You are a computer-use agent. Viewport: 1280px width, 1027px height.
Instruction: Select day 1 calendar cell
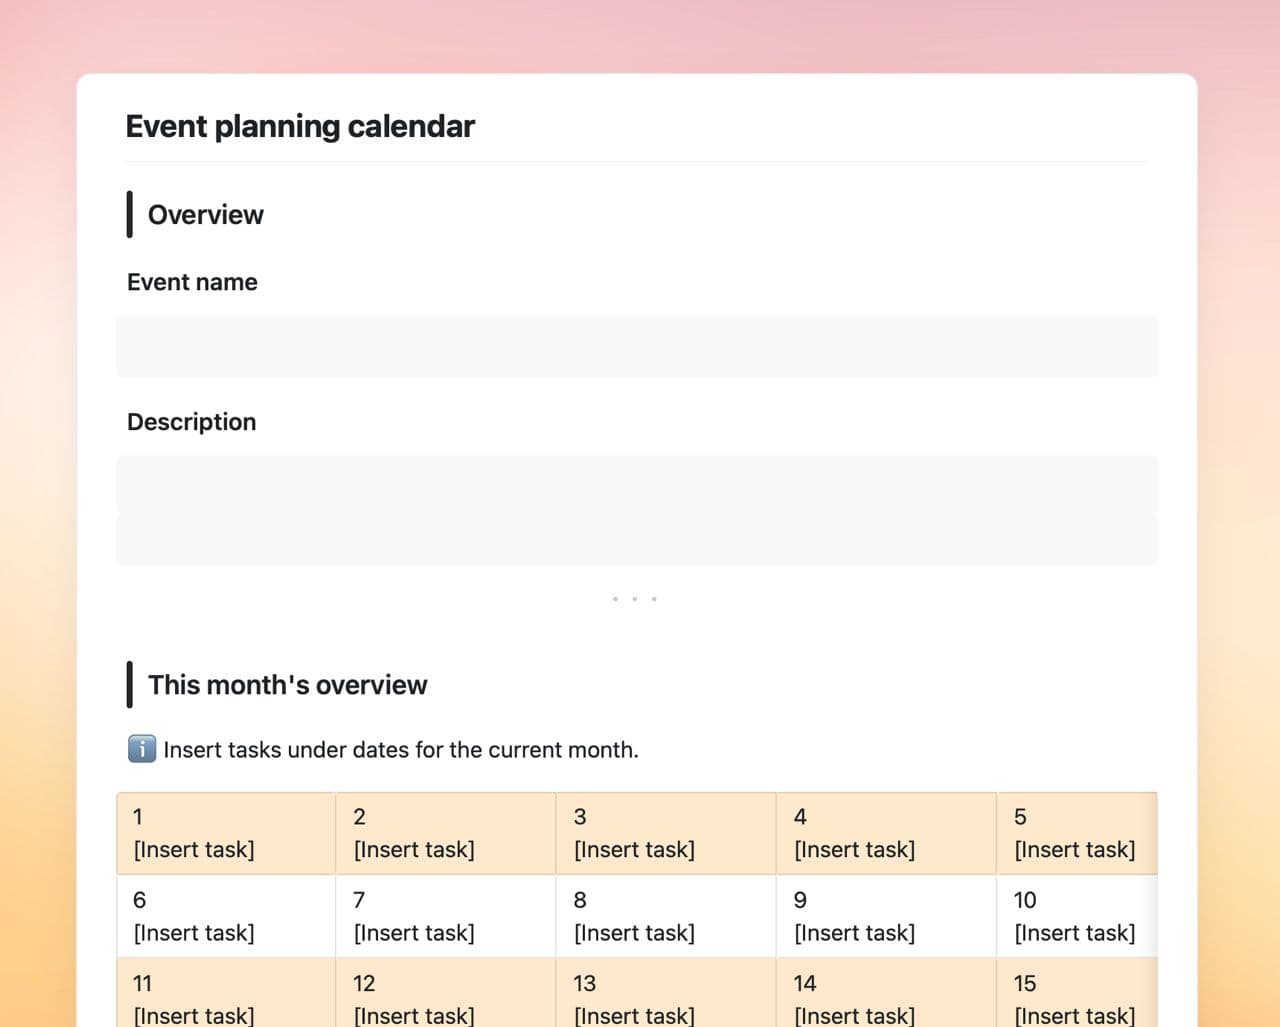(226, 833)
